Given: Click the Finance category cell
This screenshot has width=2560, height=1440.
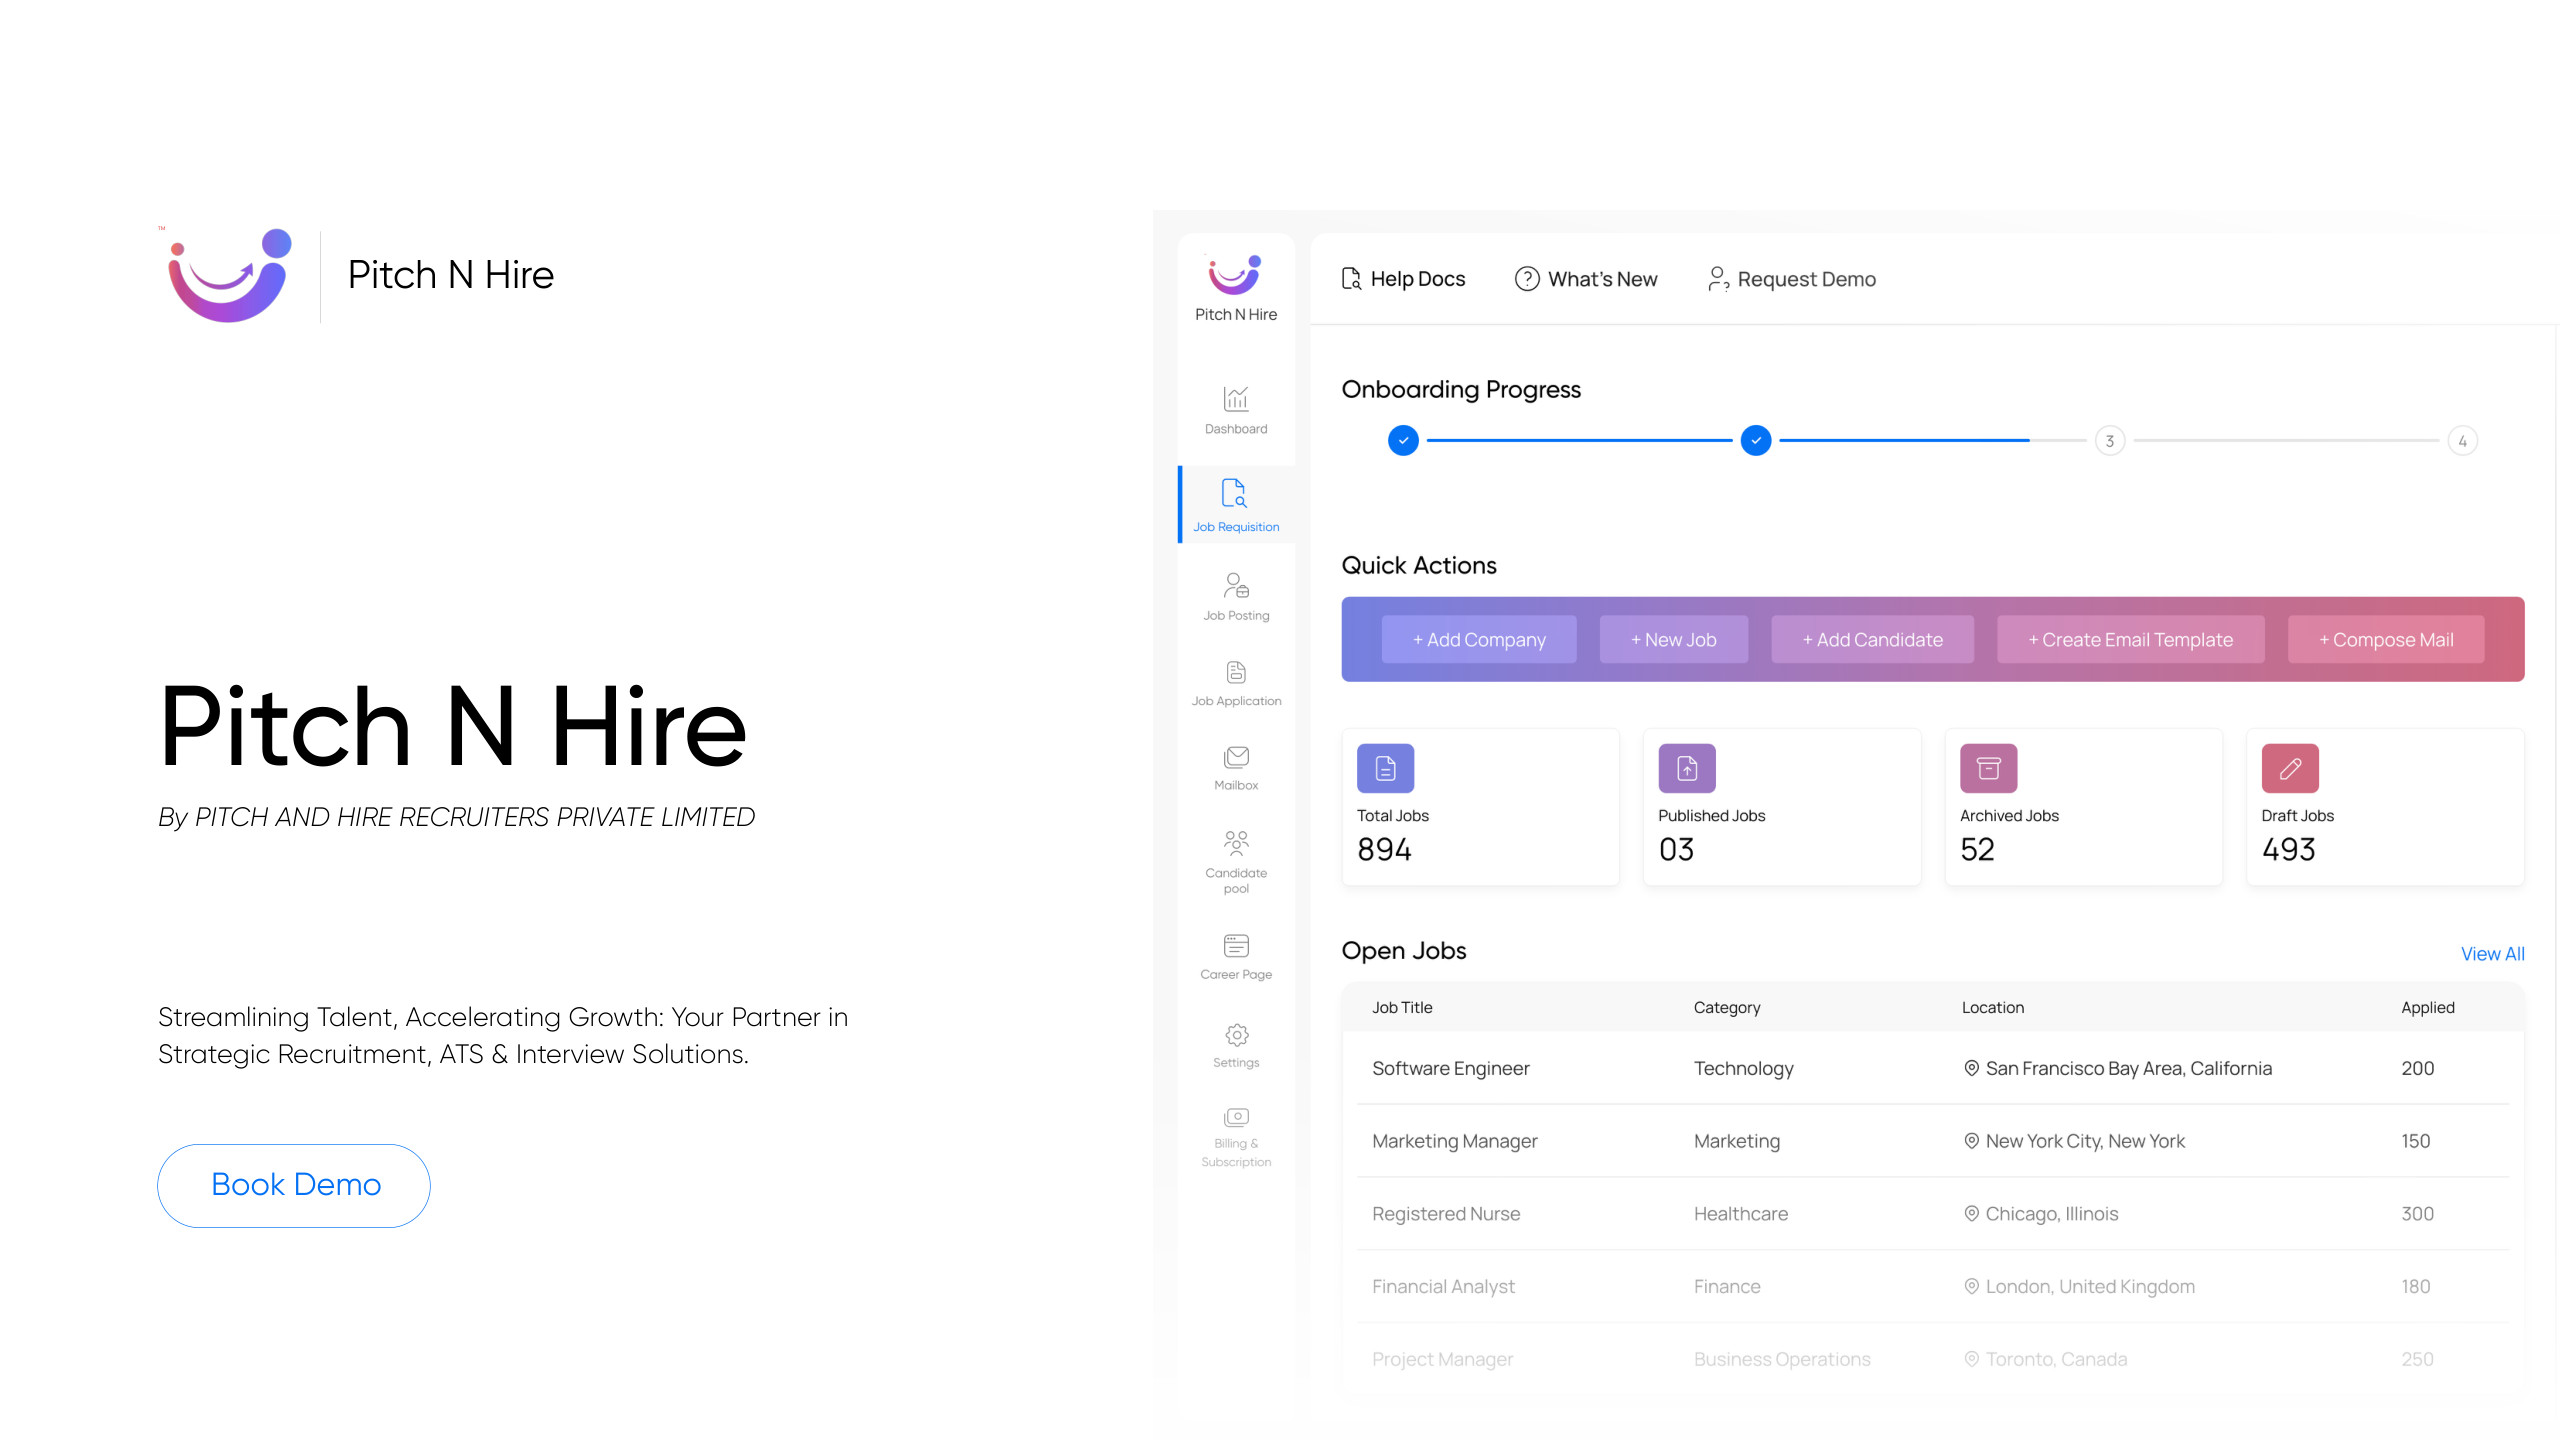Looking at the screenshot, I should [1726, 1287].
